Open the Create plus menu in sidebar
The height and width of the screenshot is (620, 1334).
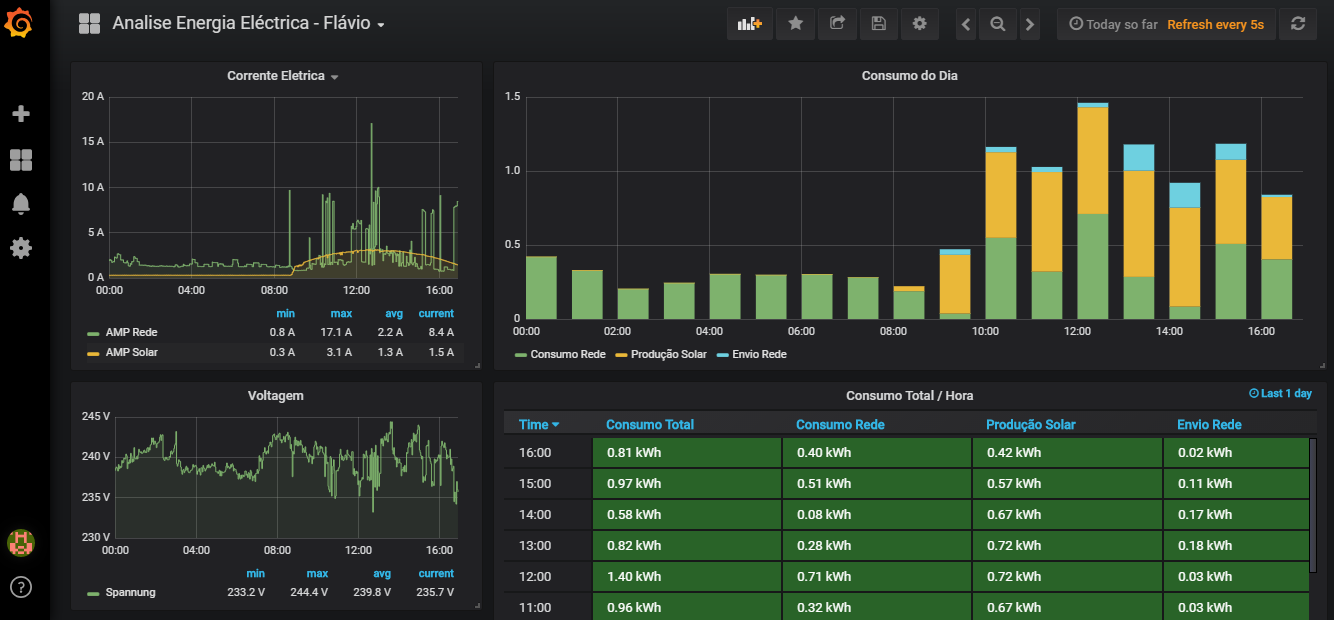coord(20,114)
